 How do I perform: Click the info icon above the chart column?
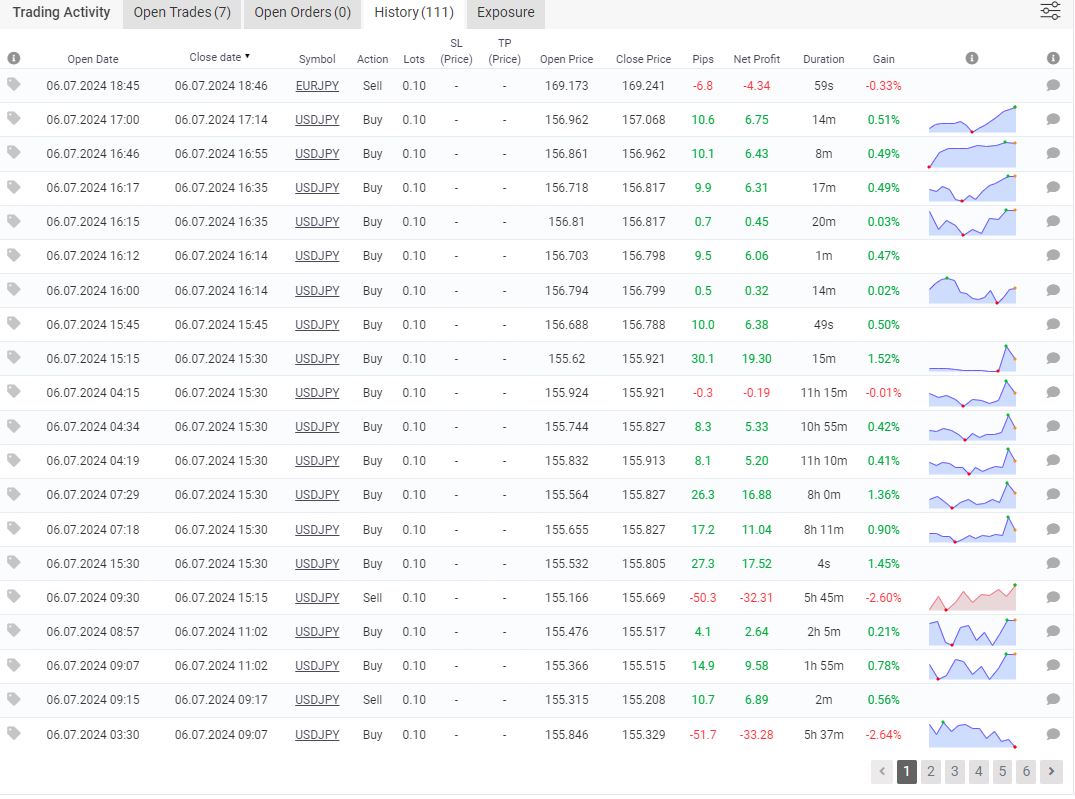click(x=972, y=59)
